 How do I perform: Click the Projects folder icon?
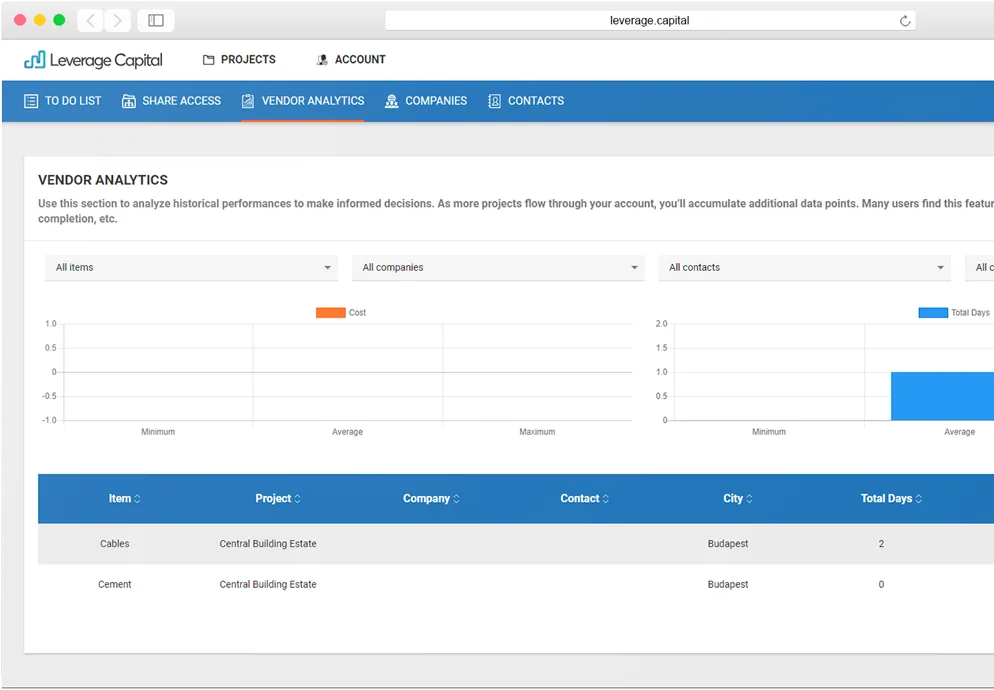[209, 60]
